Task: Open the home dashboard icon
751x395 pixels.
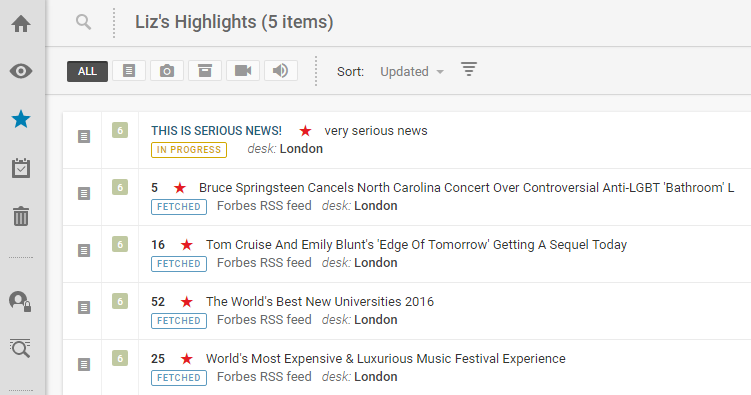Action: 21,23
